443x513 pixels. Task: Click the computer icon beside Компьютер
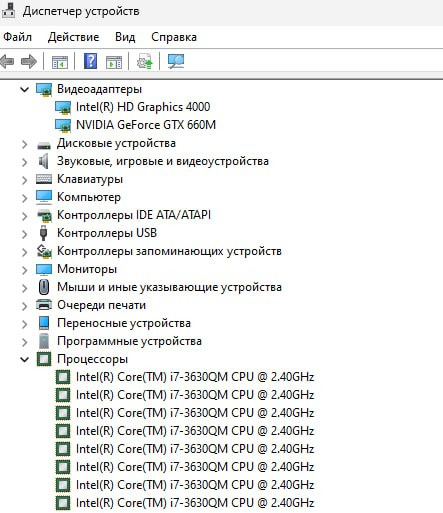tap(44, 197)
